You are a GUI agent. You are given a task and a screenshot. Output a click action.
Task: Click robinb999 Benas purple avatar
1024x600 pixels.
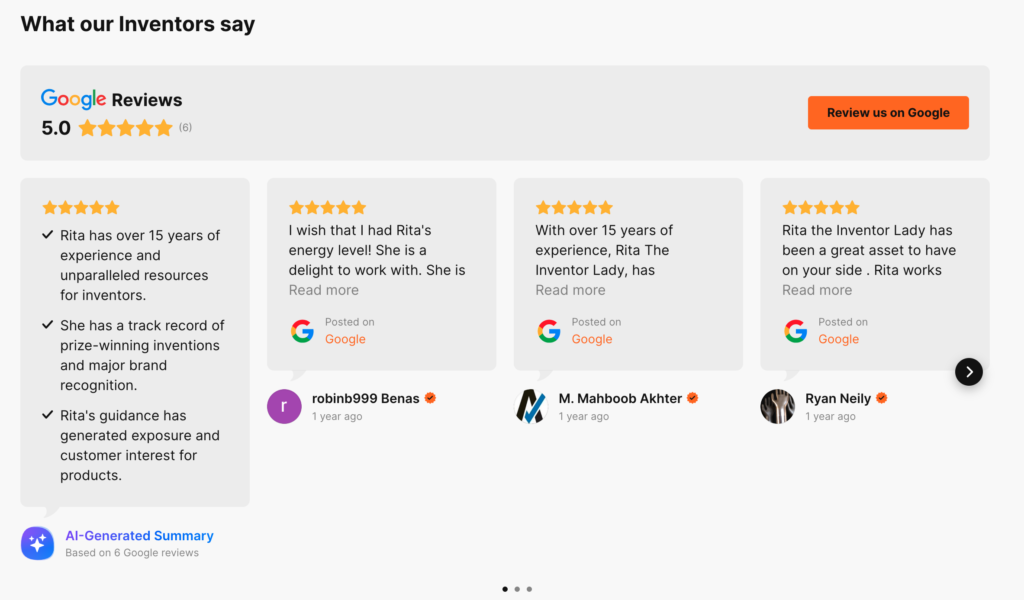tap(284, 407)
